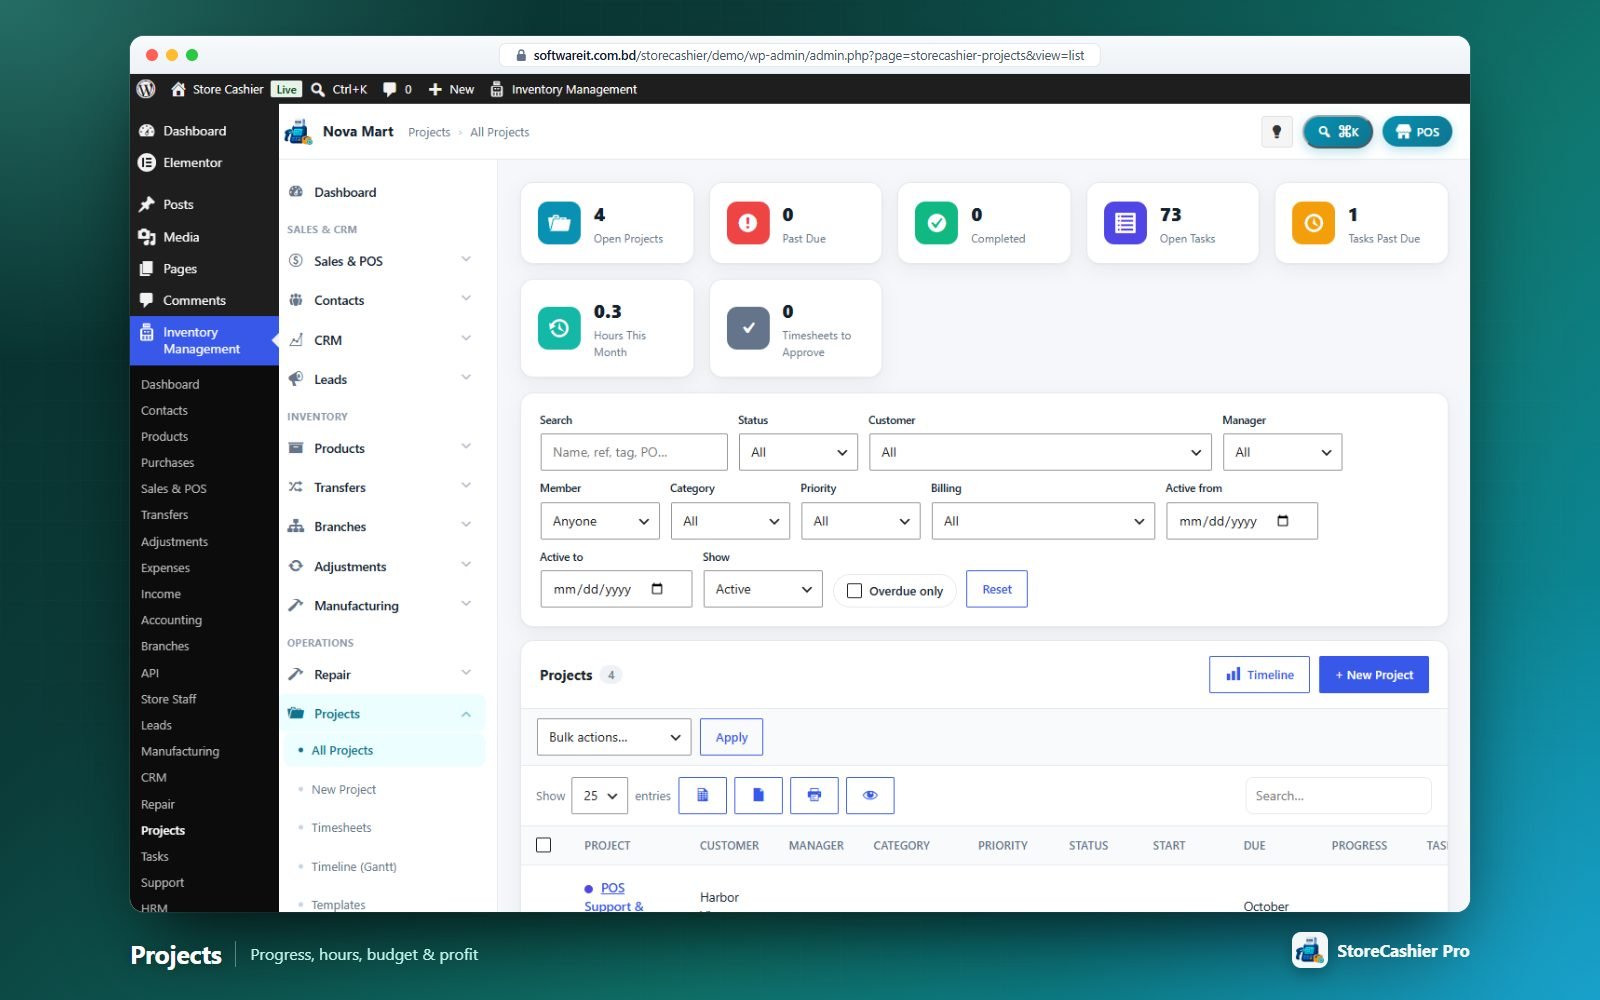1600x1000 pixels.
Task: Click the lightbulb tips icon
Action: (x=1276, y=132)
